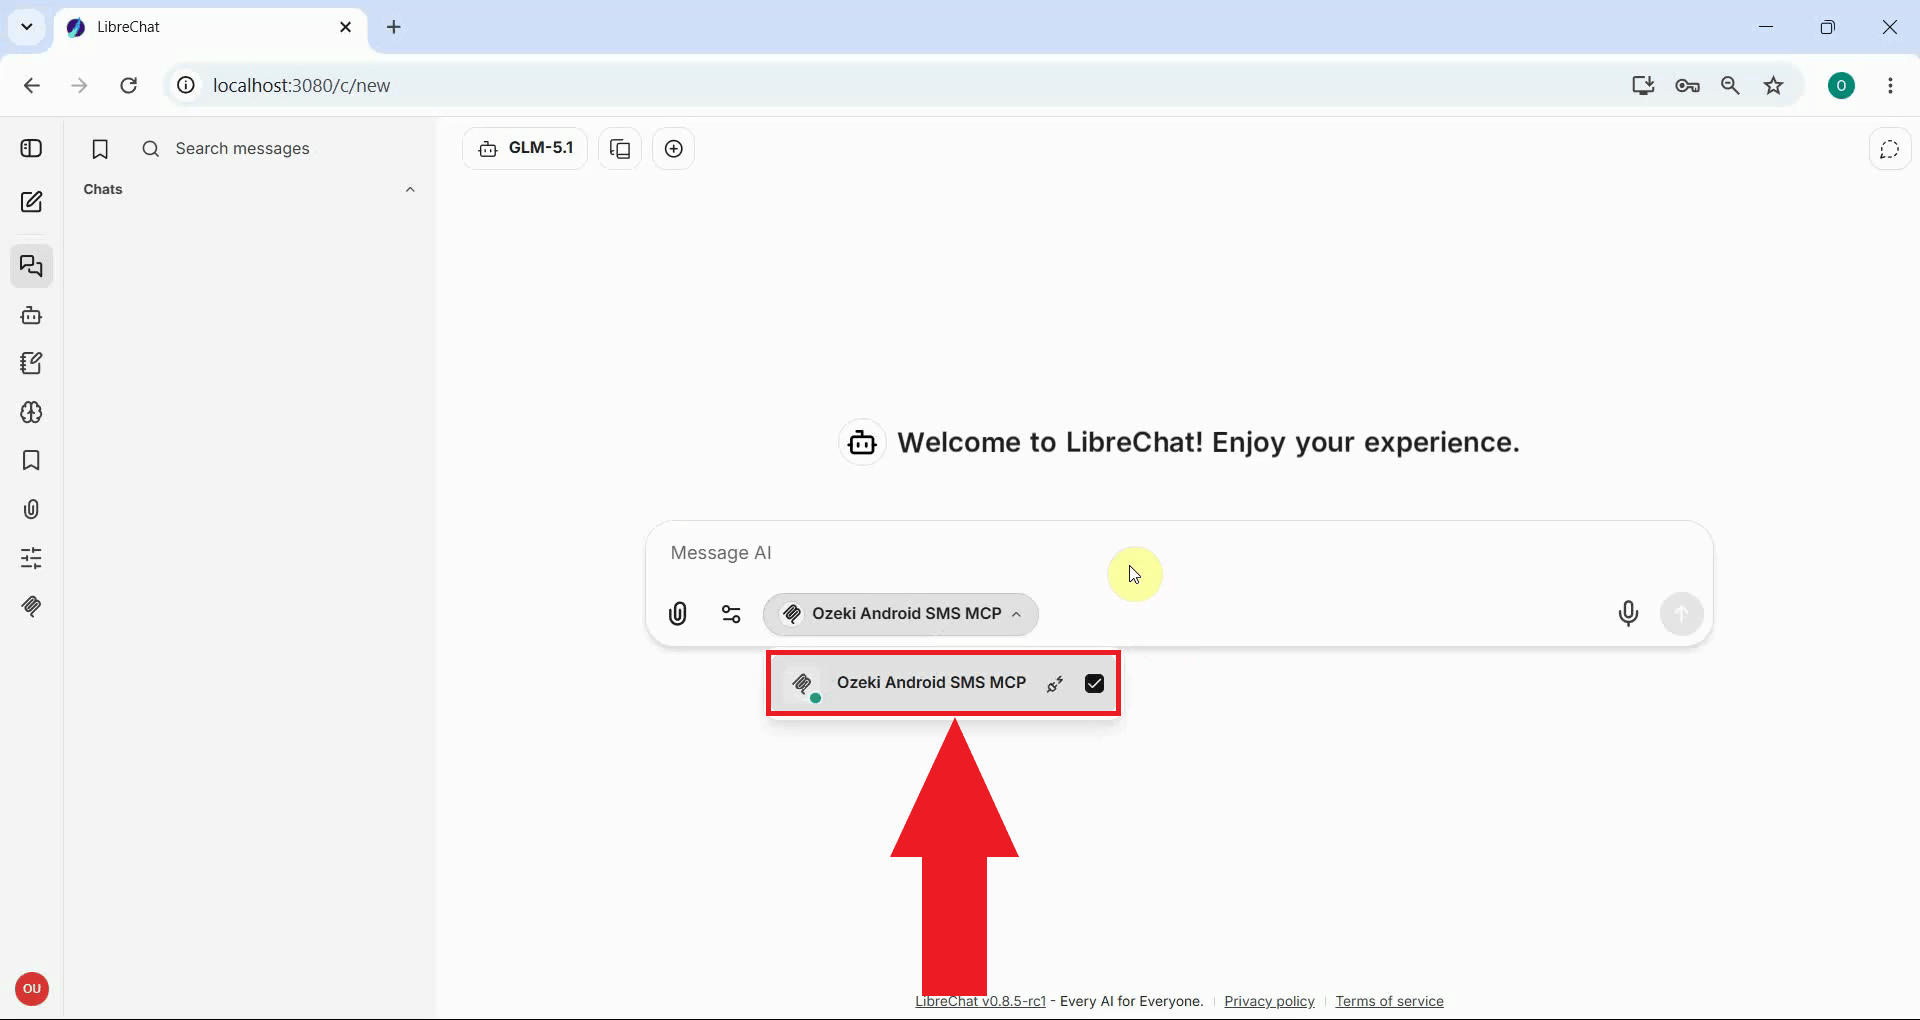
Task: Start voice input with the microphone
Action: 1628,613
